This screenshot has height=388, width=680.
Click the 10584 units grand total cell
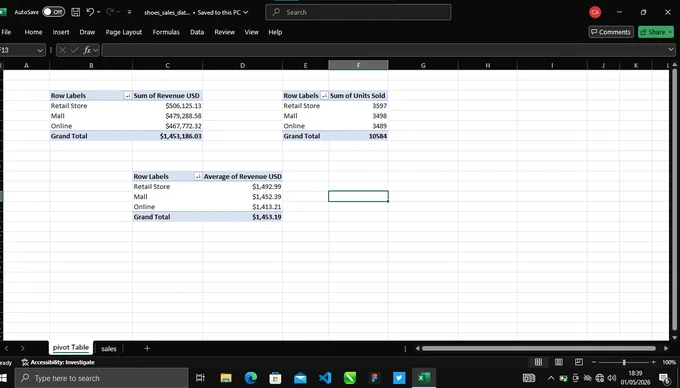click(358, 136)
